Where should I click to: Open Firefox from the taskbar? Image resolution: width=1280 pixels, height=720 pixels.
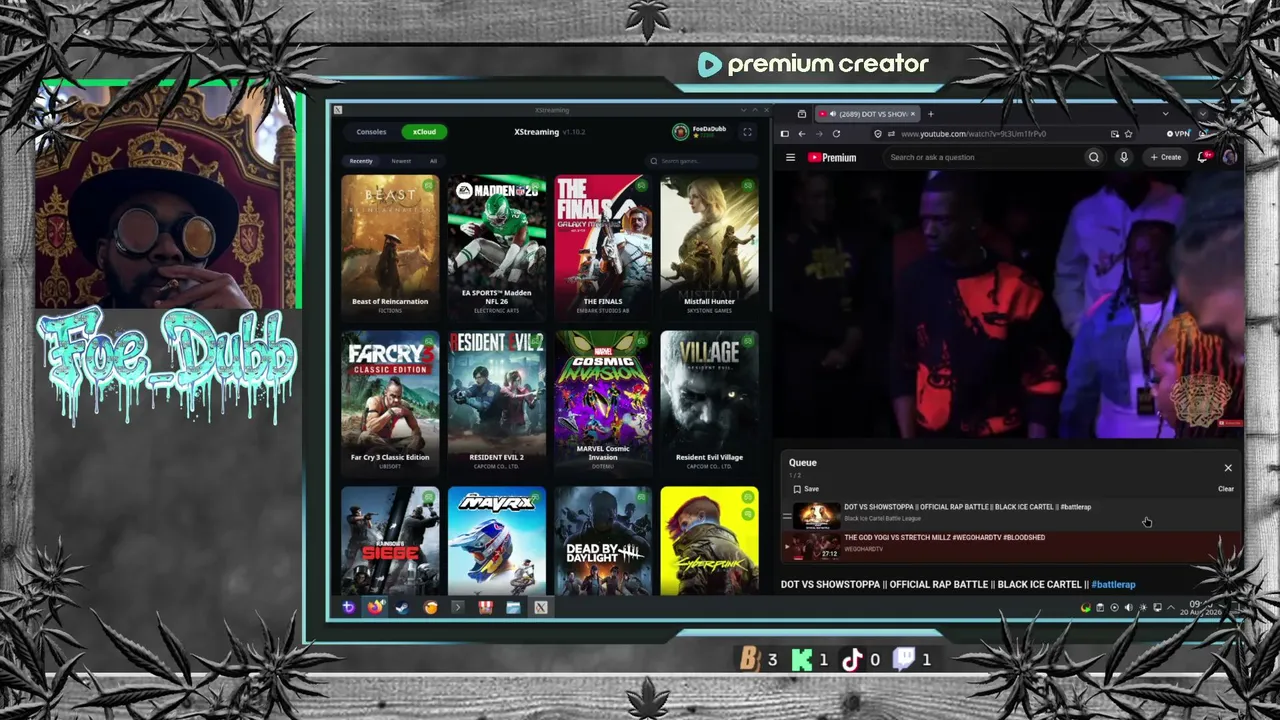point(375,607)
